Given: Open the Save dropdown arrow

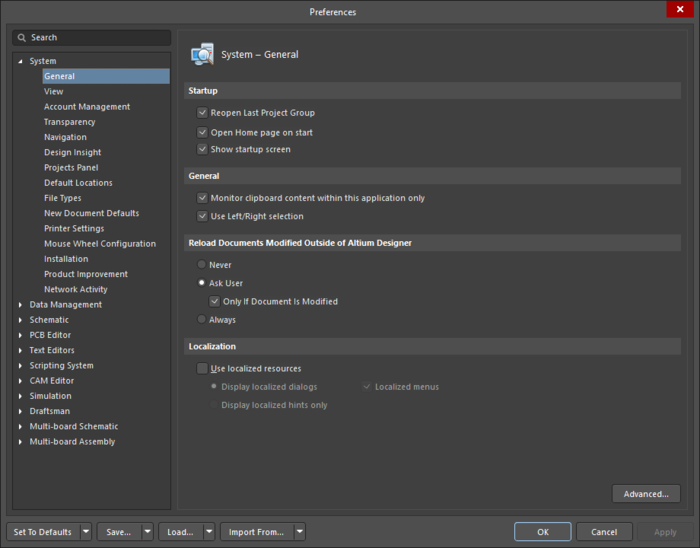Looking at the screenshot, I should pyautogui.click(x=147, y=532).
